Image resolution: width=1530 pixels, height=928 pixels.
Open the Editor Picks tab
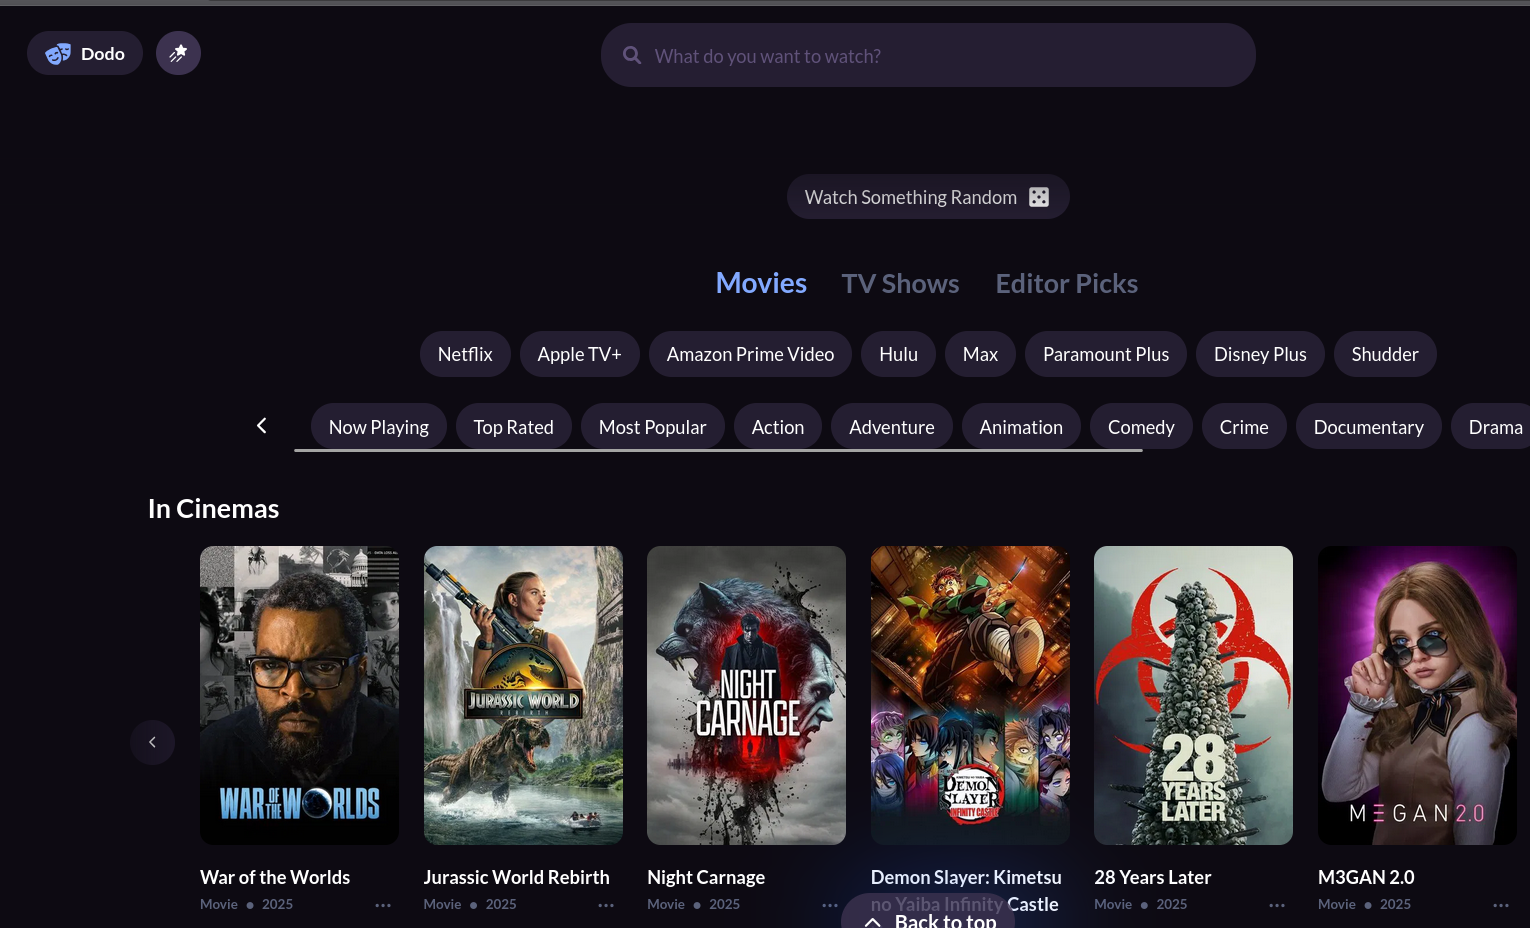[x=1066, y=284]
